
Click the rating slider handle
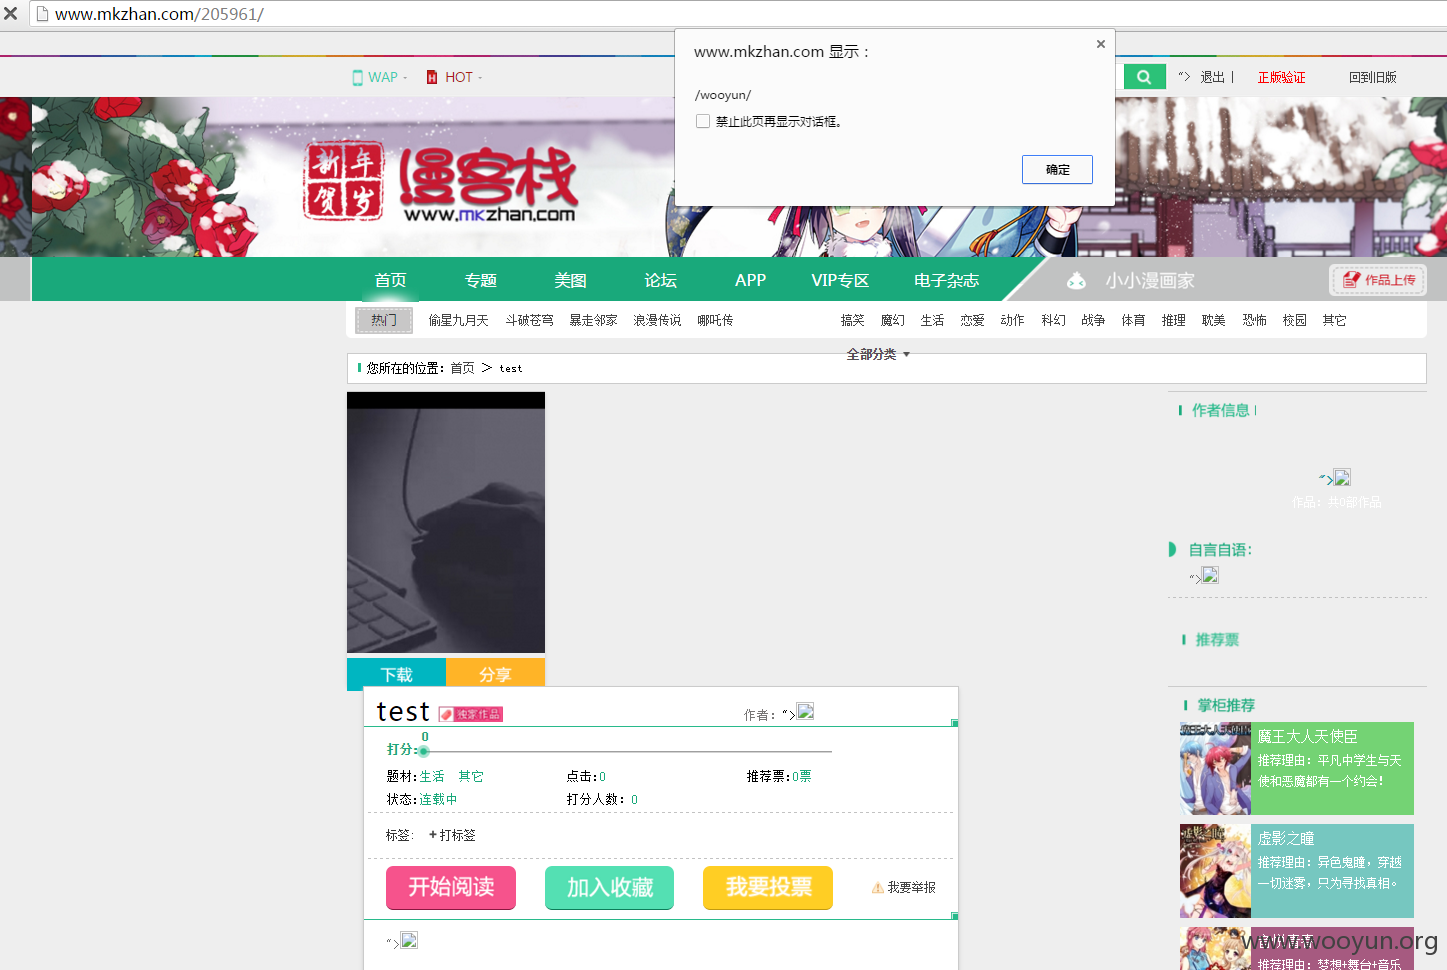[x=424, y=751]
